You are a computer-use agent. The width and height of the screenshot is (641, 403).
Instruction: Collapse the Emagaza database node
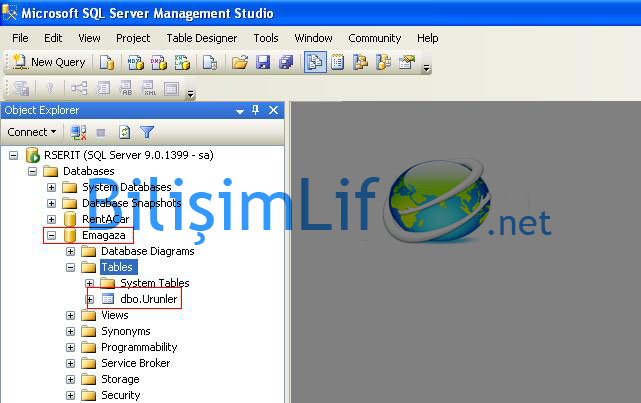[x=51, y=235]
